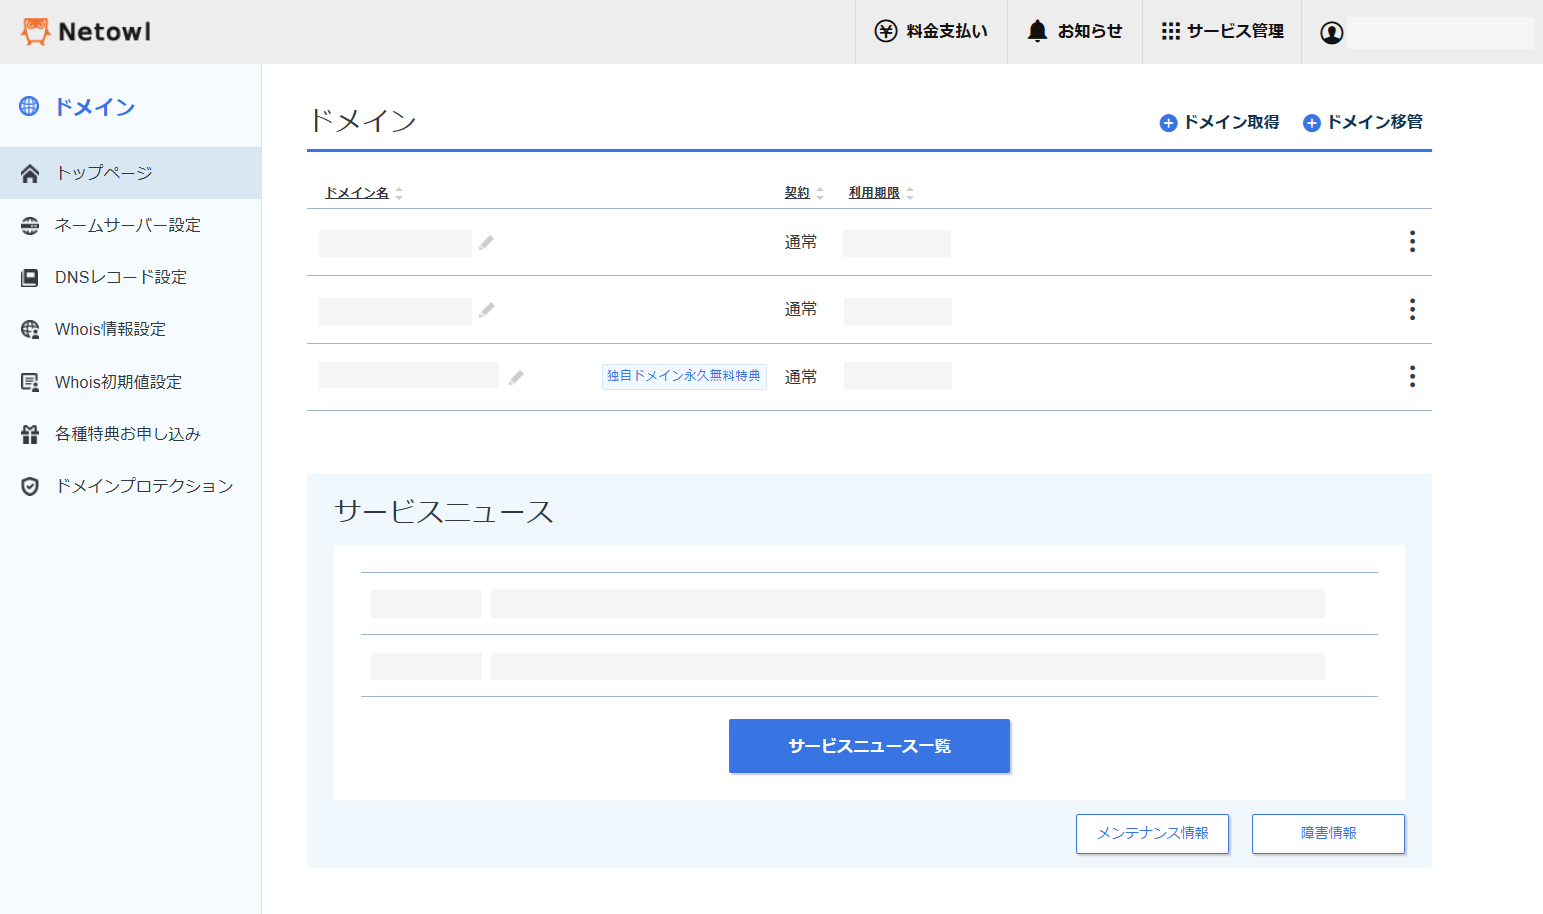Click the yen icon for 料金支払い
Screen dimensions: 1543x914
(x=886, y=31)
